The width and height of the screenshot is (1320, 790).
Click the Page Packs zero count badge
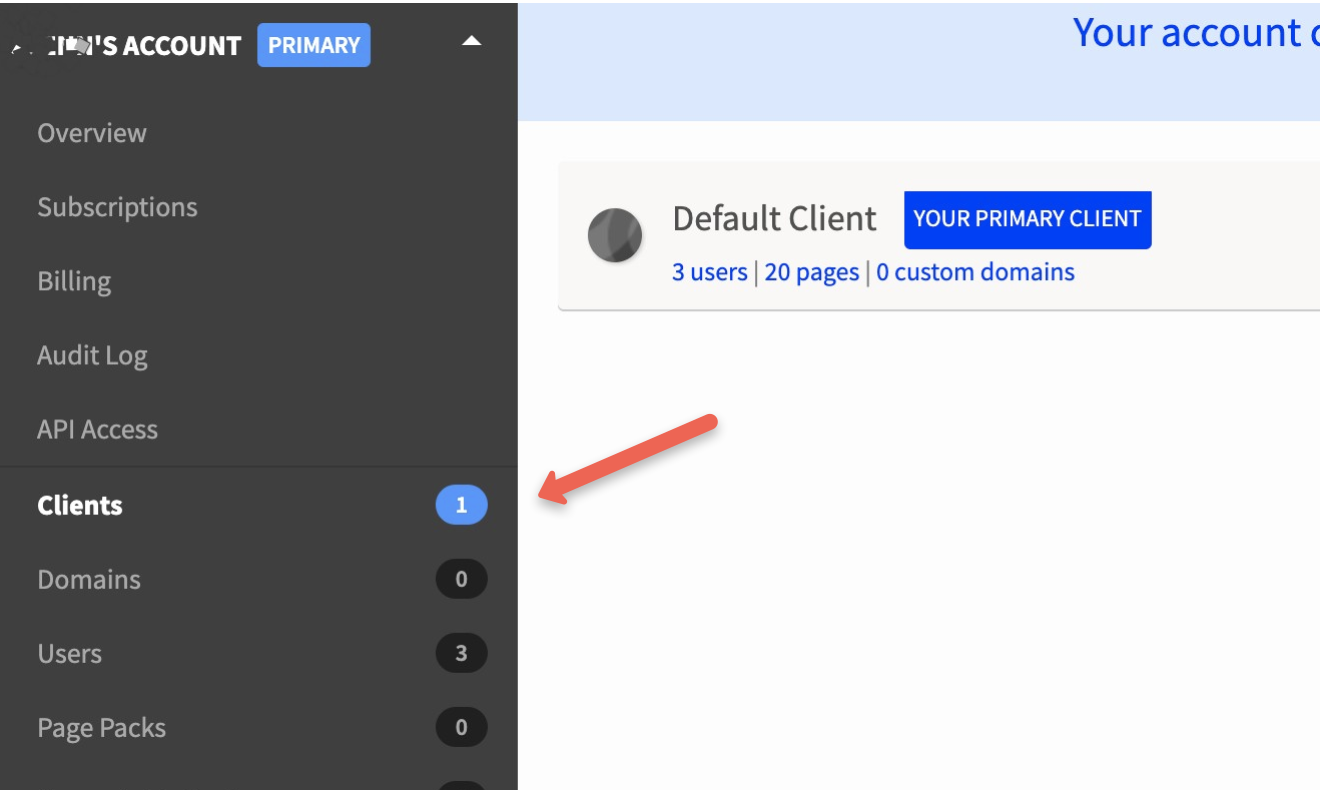coord(461,727)
